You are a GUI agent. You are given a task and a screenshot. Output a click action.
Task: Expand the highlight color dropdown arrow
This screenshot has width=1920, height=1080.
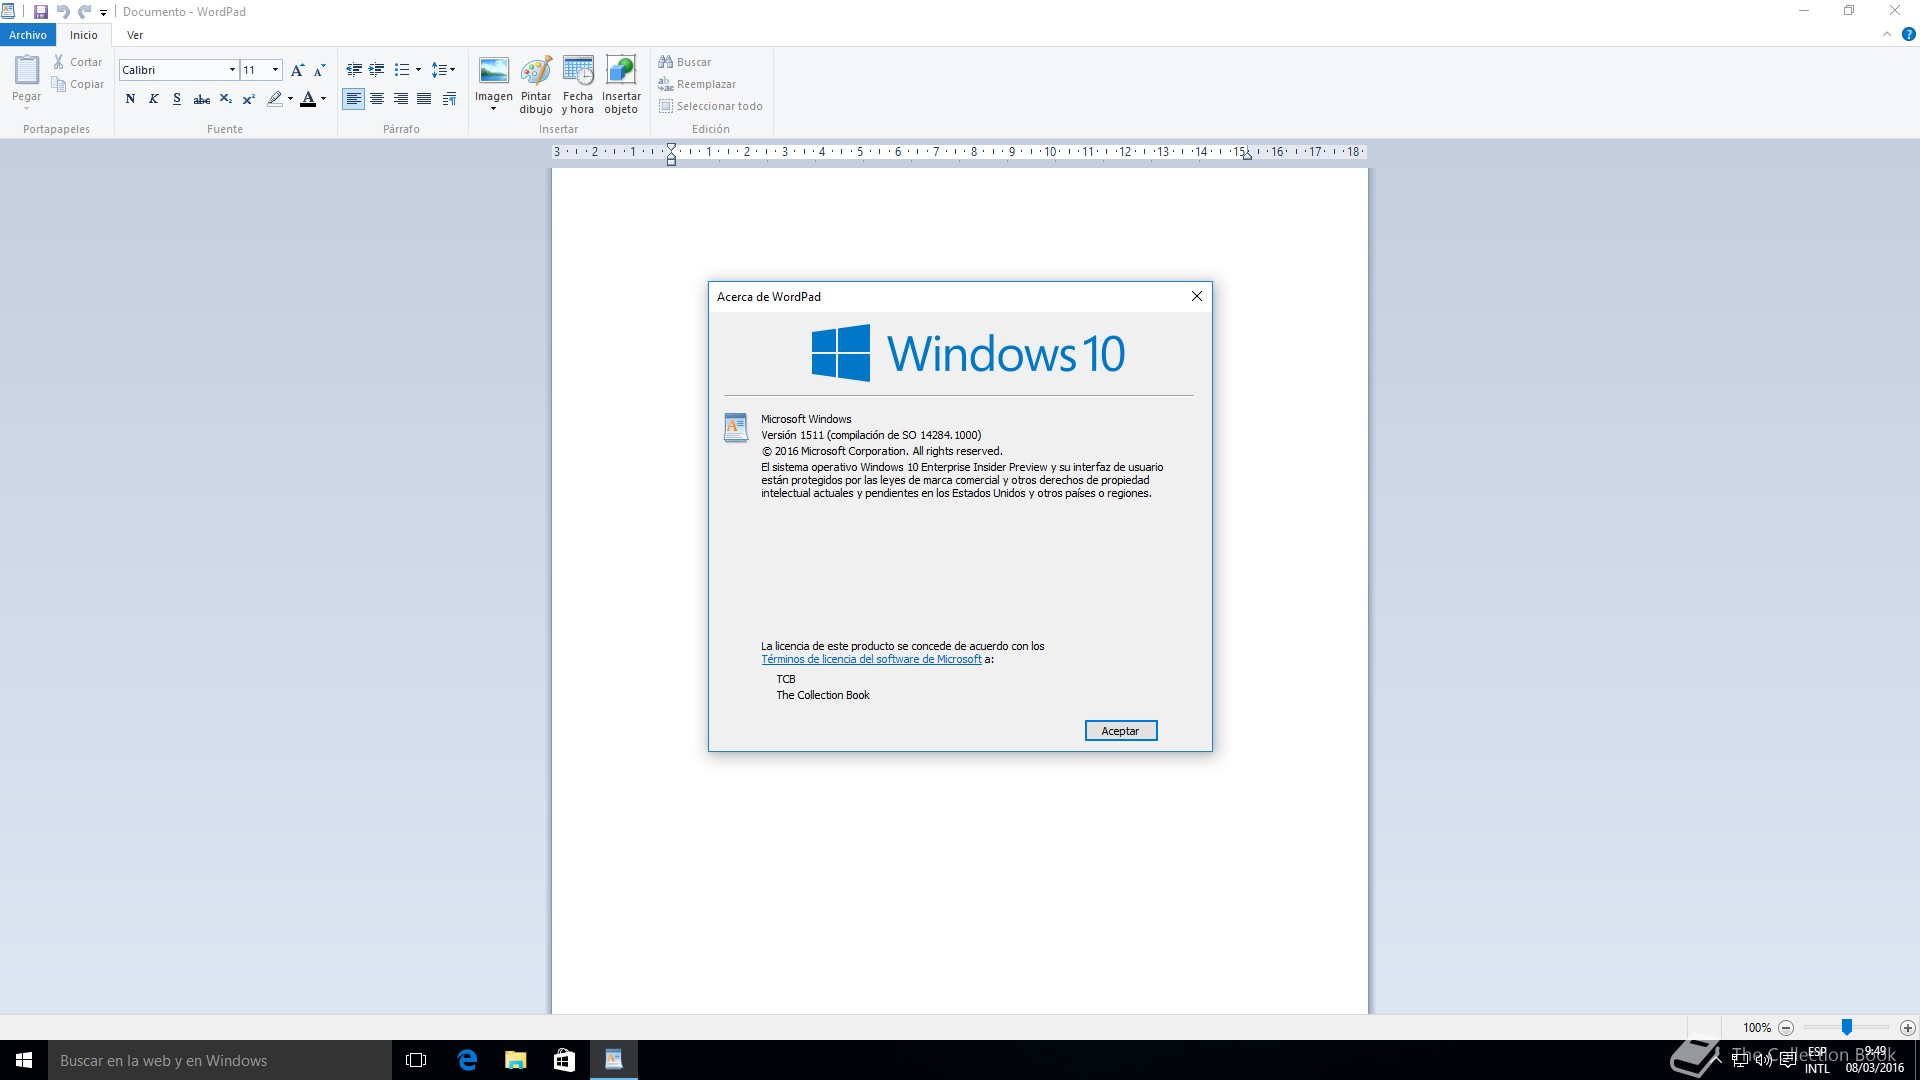point(291,99)
